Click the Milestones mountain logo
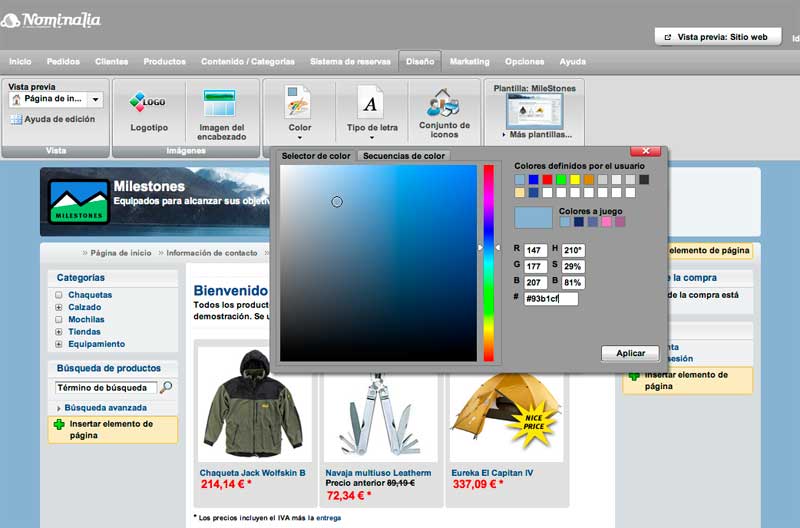Viewport: 800px width, 528px height. (79, 201)
